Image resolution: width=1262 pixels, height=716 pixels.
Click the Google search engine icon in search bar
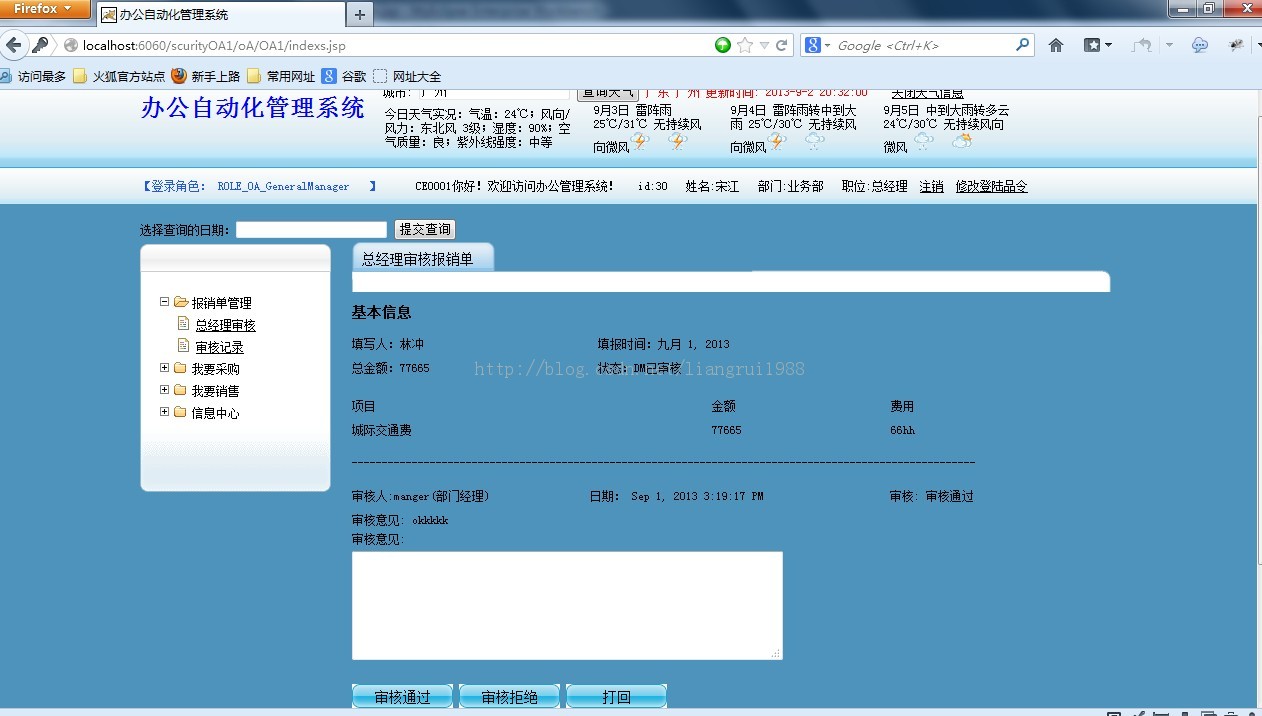click(x=812, y=45)
